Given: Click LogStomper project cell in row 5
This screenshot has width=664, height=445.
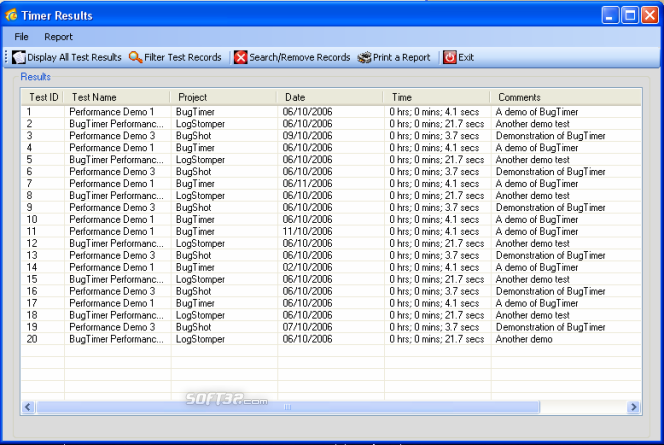Looking at the screenshot, I should pyautogui.click(x=200, y=160).
